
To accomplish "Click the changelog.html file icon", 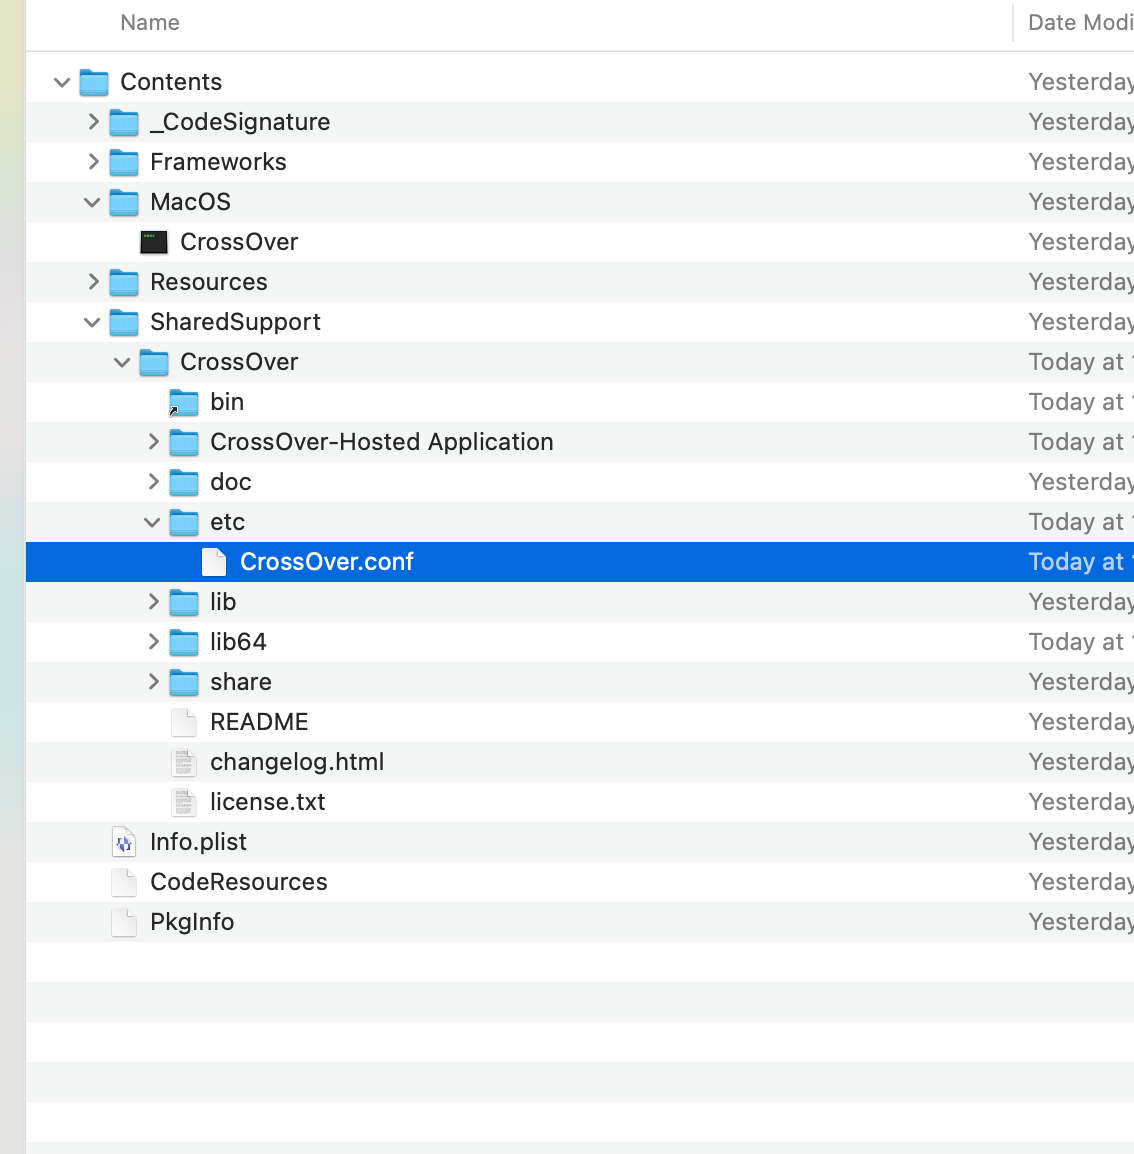I will click(x=184, y=762).
